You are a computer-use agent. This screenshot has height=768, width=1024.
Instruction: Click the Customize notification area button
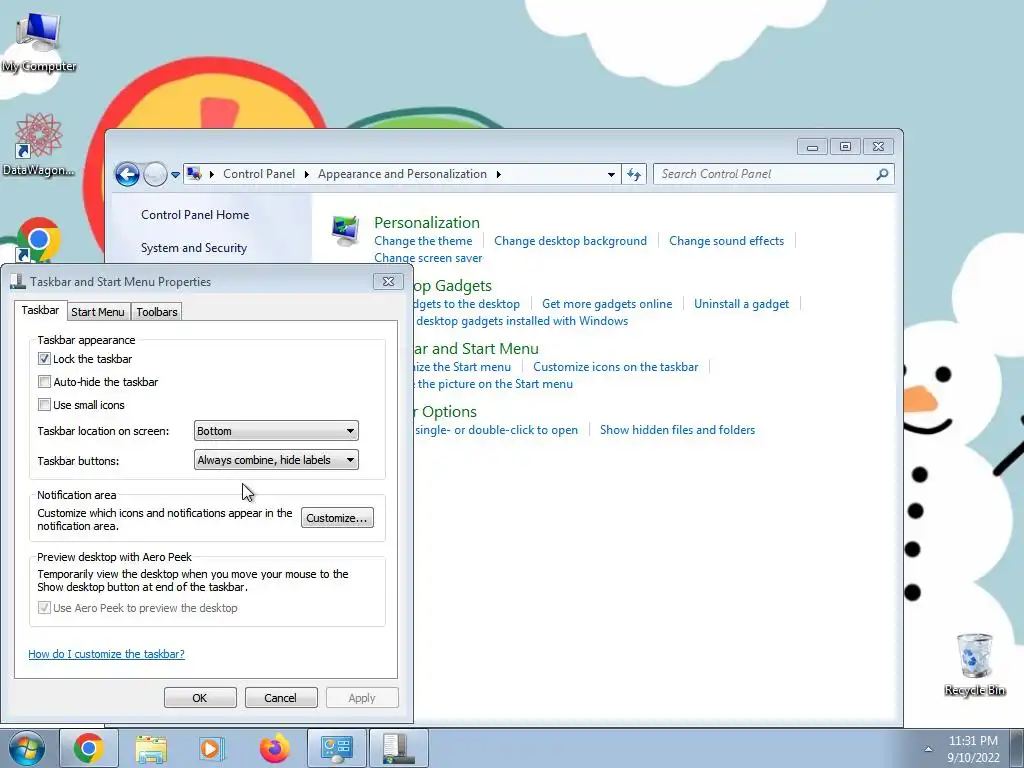tap(338, 518)
